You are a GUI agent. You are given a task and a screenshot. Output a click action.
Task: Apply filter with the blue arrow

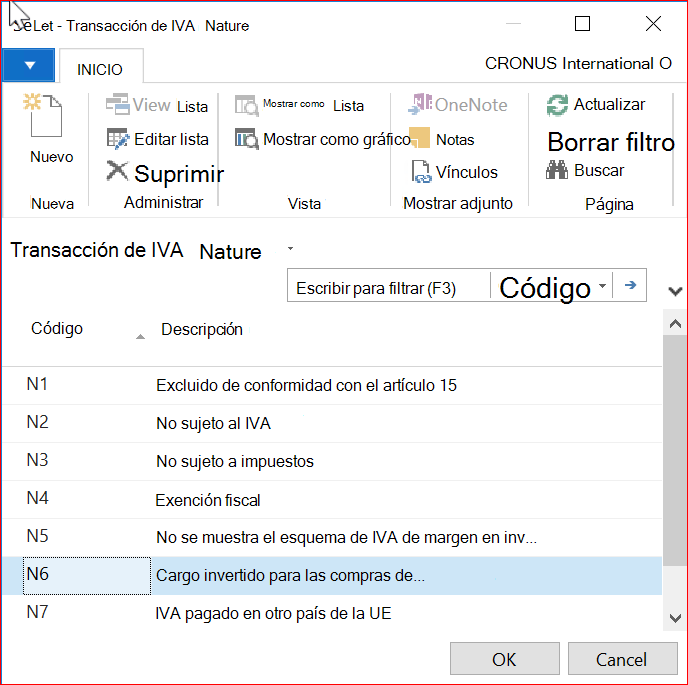point(630,285)
